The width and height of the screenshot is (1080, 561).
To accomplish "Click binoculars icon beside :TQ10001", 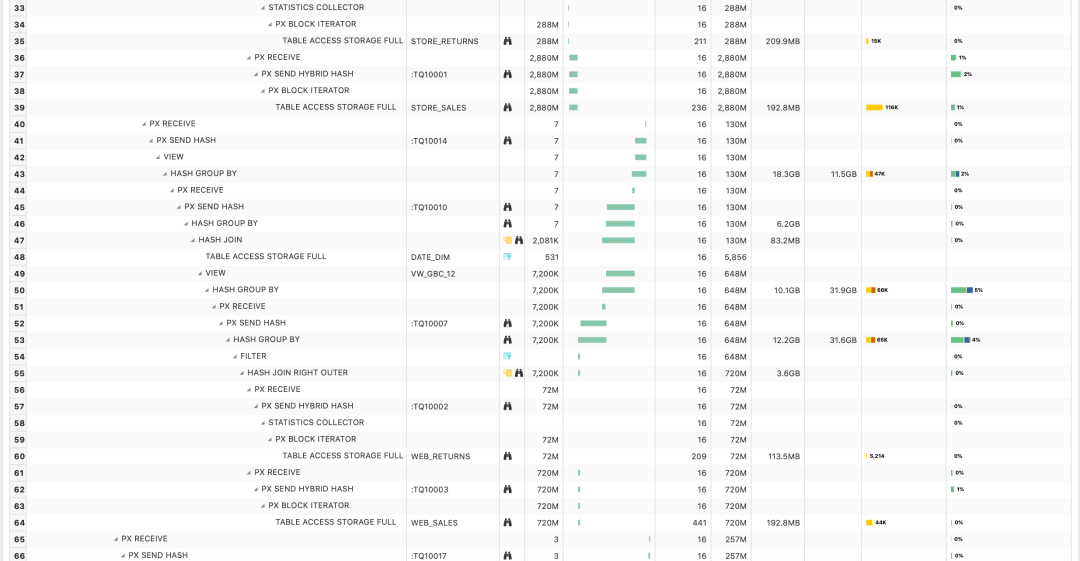I will pos(507,74).
